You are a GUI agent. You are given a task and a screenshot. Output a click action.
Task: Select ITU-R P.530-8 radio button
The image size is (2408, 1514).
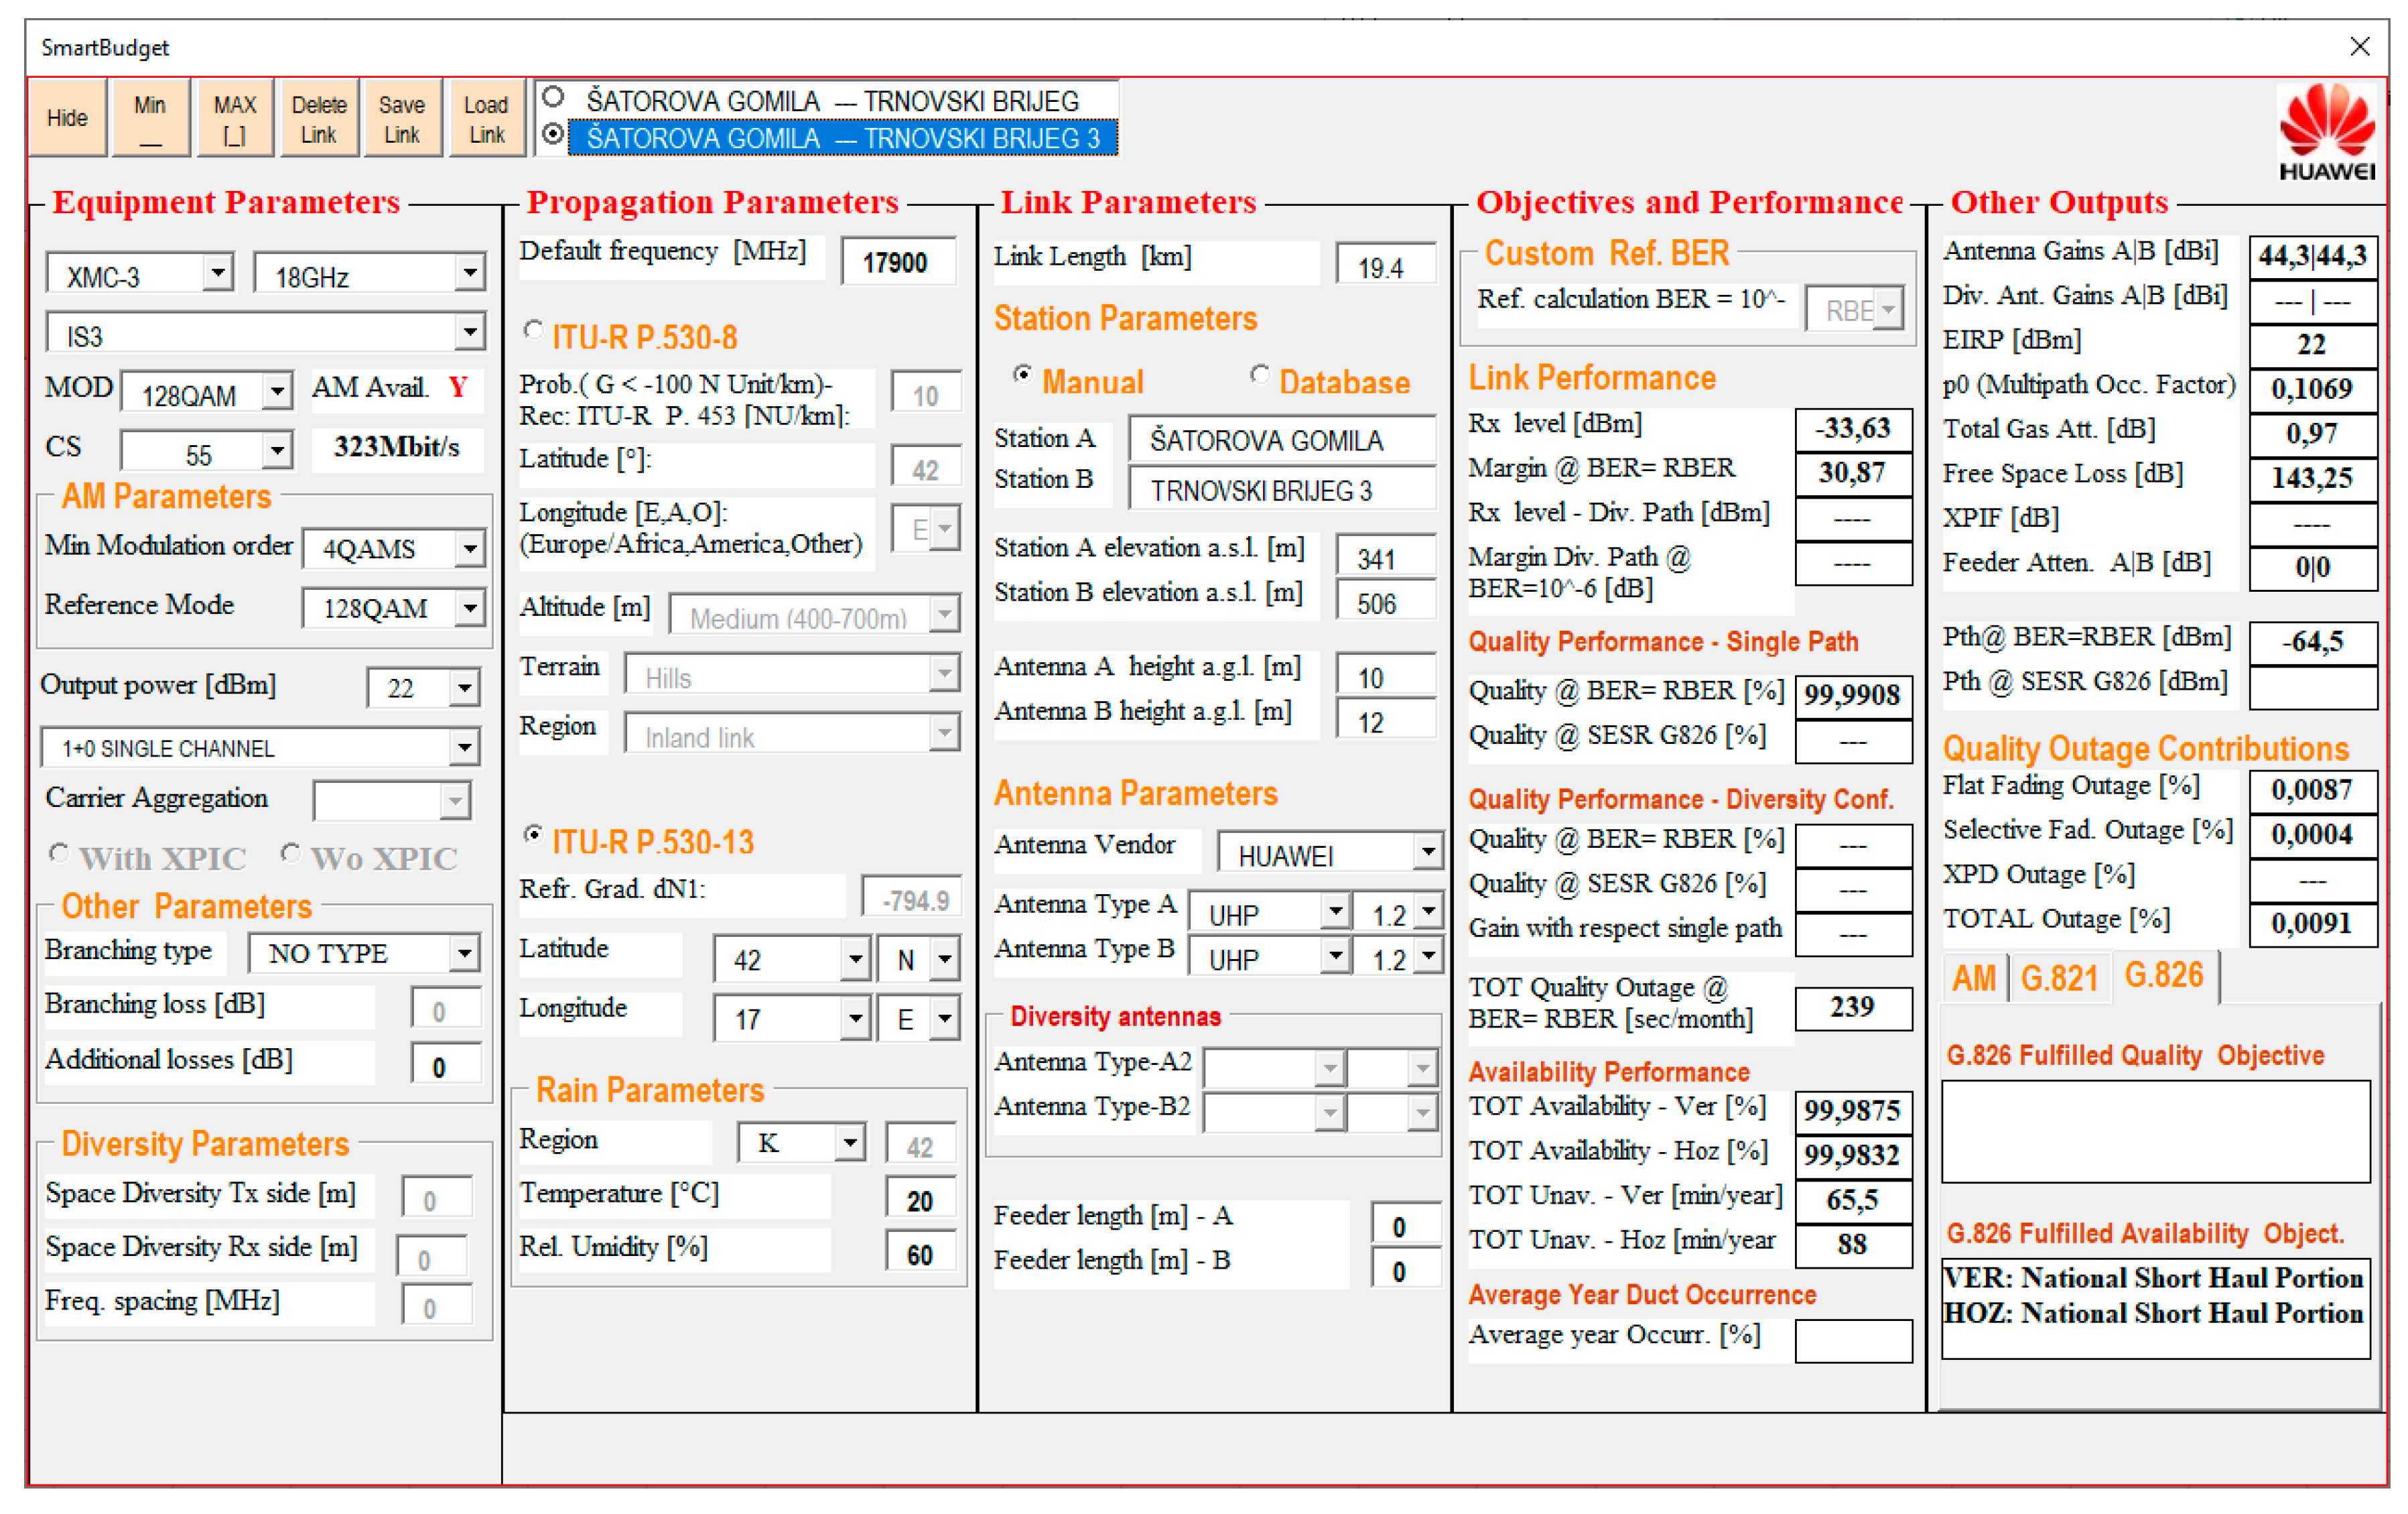534,330
